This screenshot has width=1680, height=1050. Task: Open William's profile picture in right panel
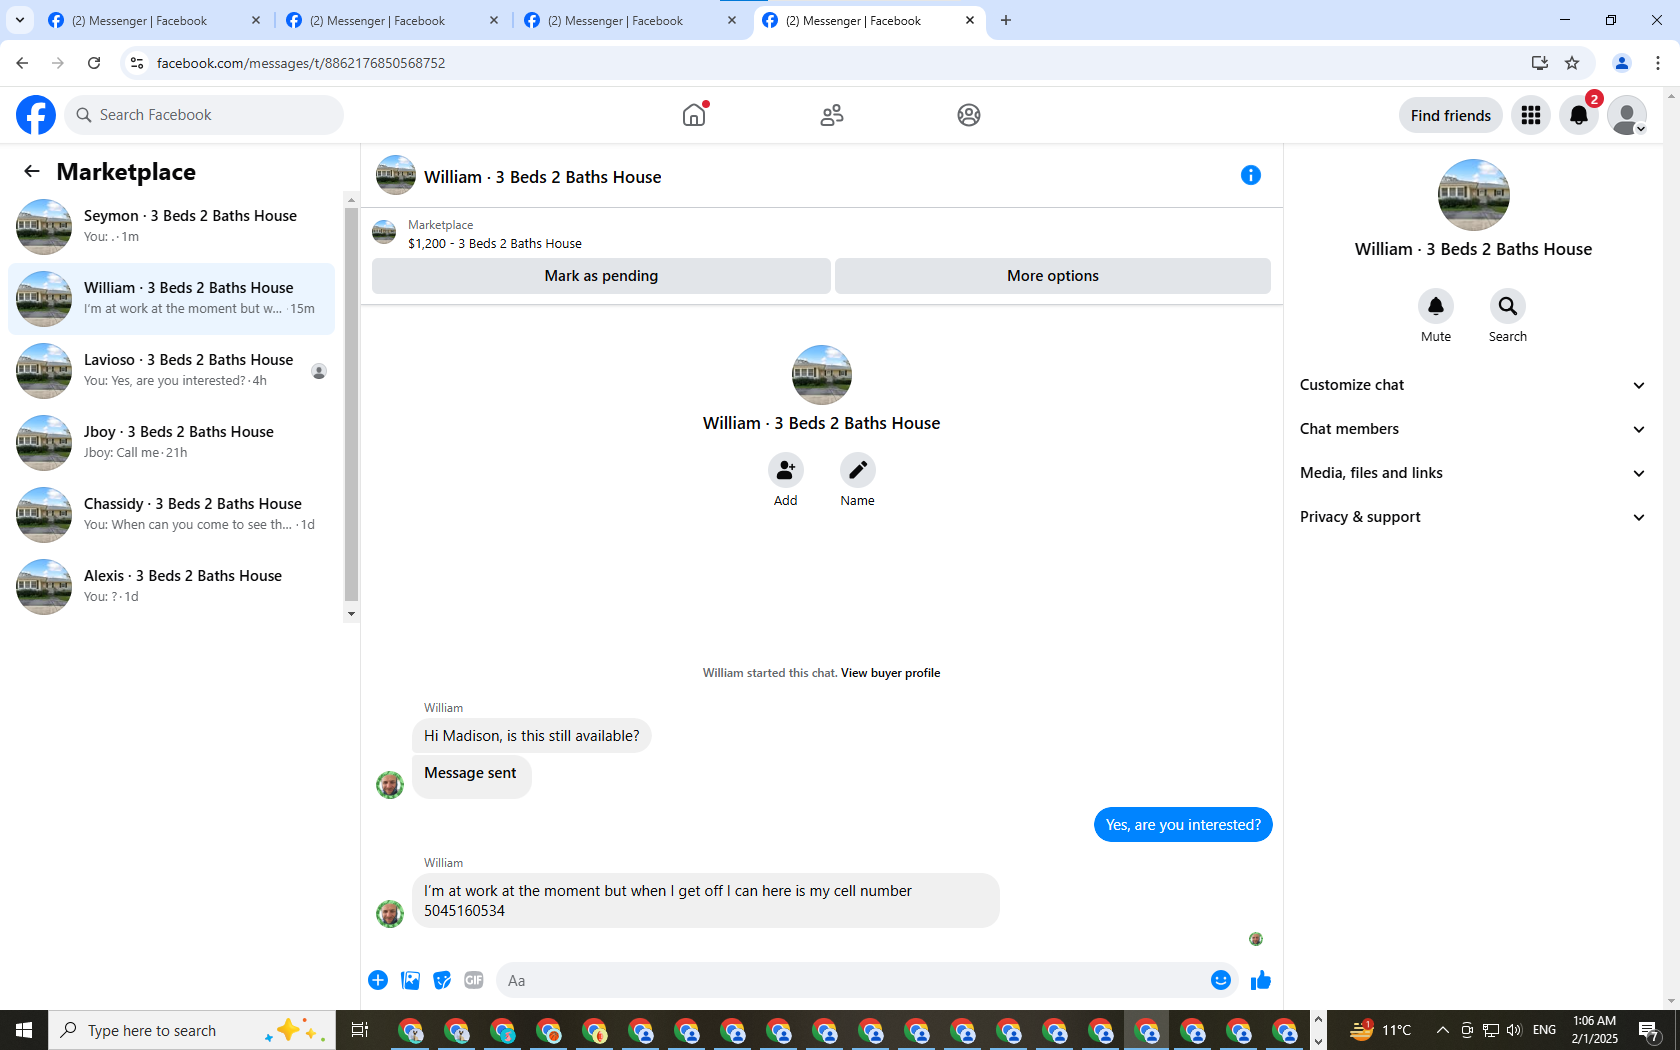1473,195
